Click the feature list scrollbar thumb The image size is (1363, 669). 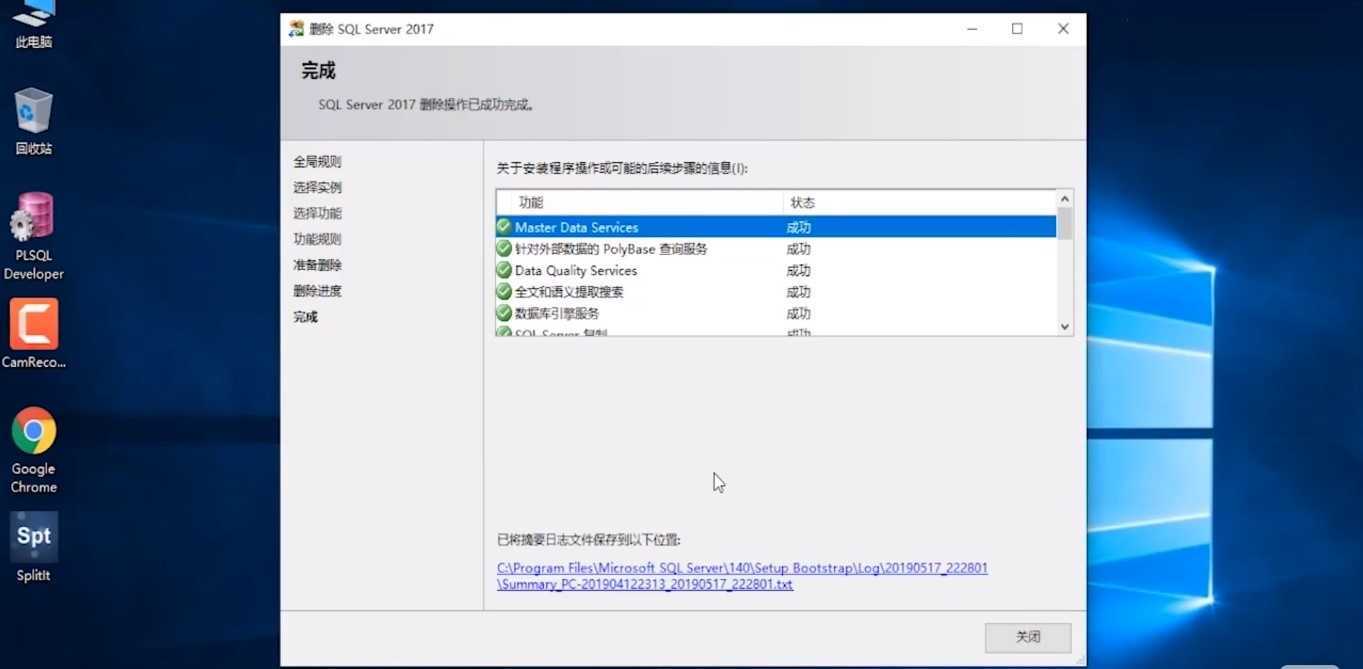coord(1064,223)
